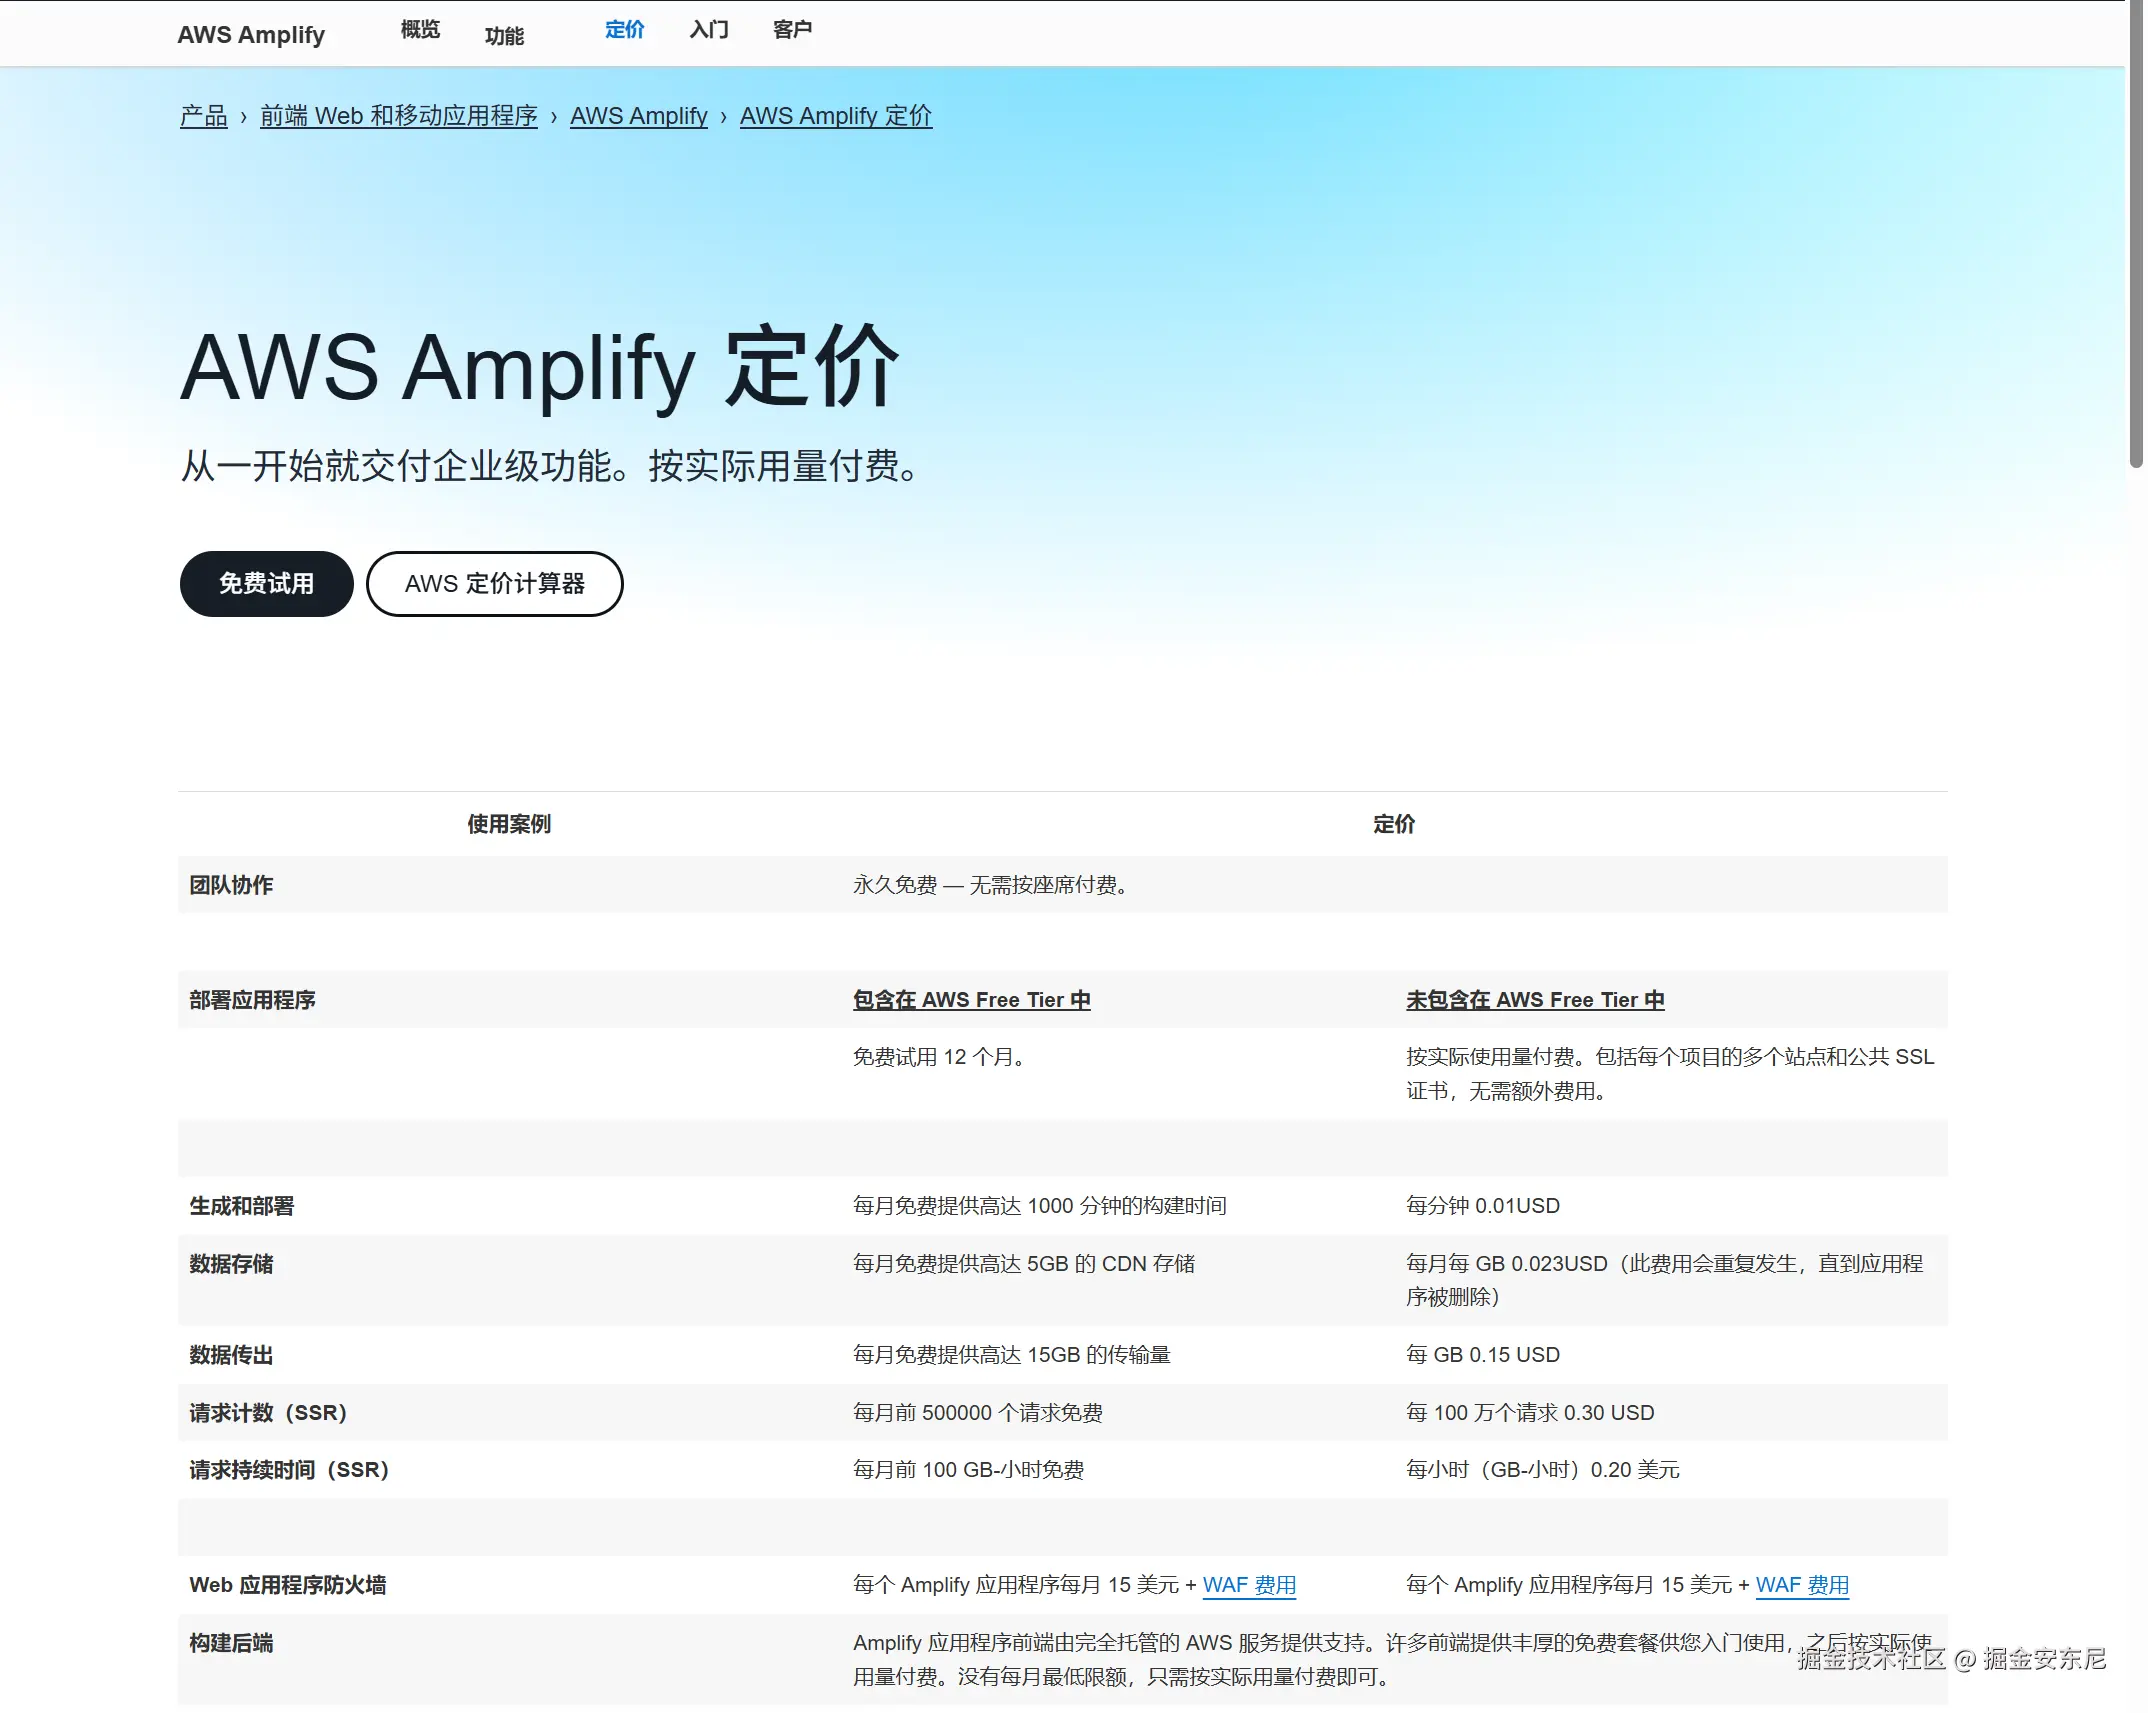Open 前端 Web 和移动应用程序 breadcrumb link
Screen dimensions: 2148x1713
(398, 116)
